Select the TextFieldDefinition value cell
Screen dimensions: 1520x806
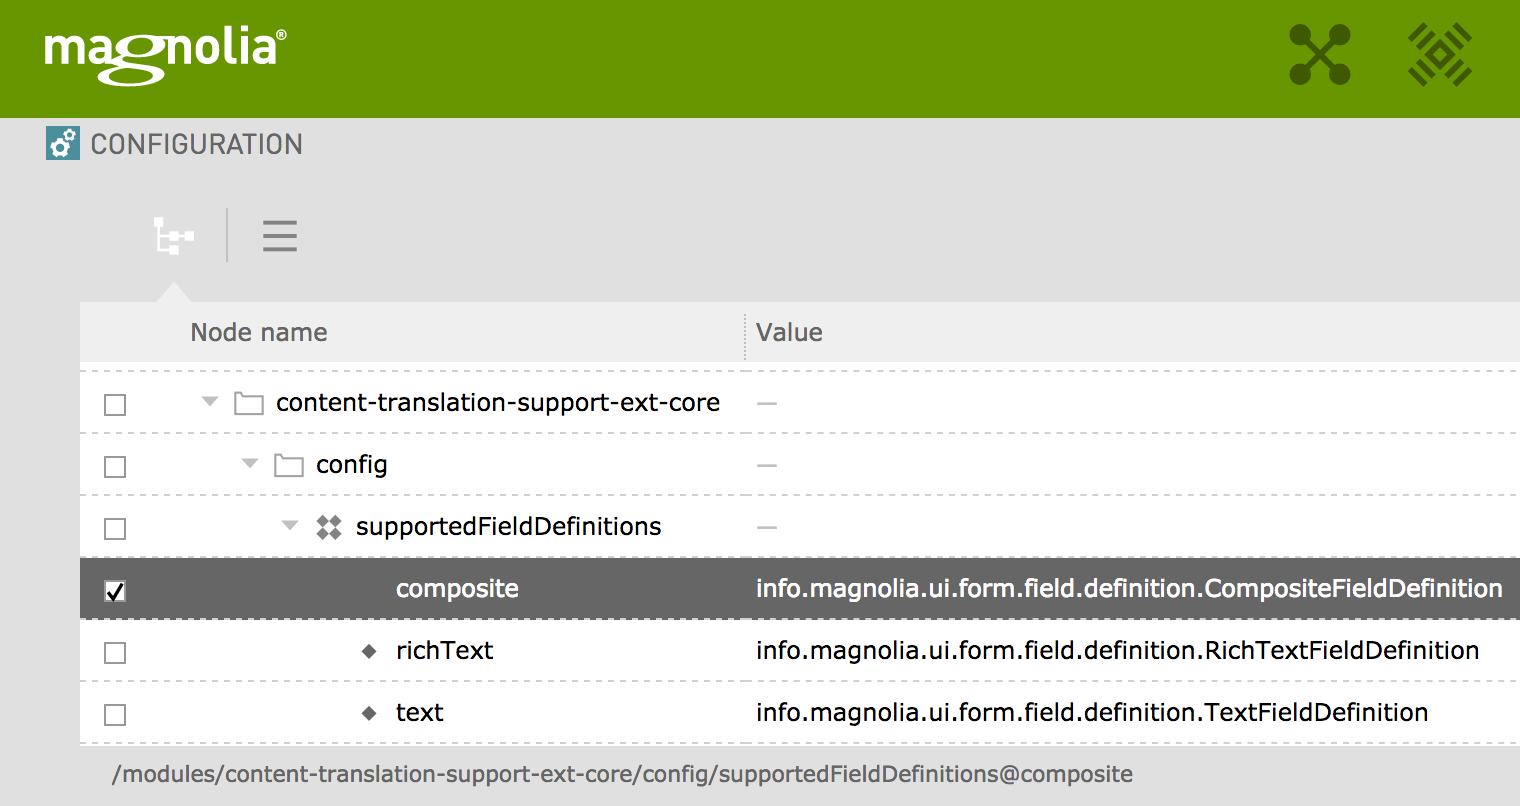coord(1091,713)
